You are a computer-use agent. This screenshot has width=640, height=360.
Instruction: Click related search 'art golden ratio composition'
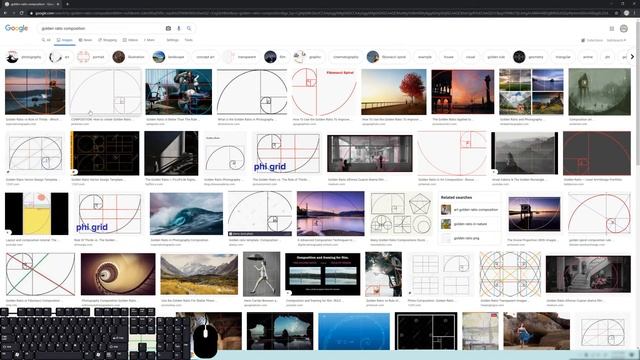(470, 210)
